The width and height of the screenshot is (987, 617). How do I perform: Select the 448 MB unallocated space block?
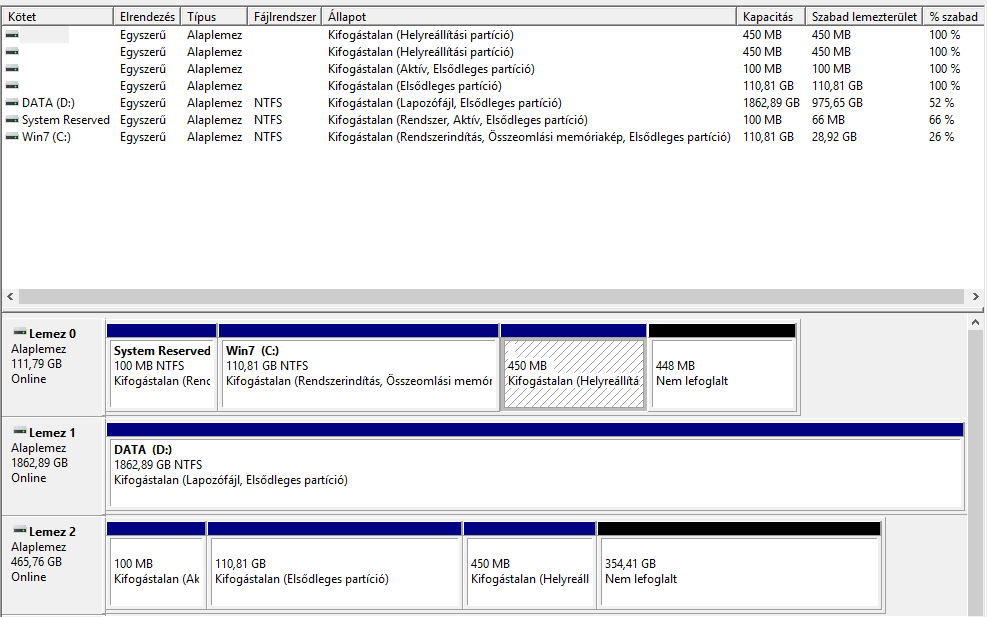pos(723,368)
